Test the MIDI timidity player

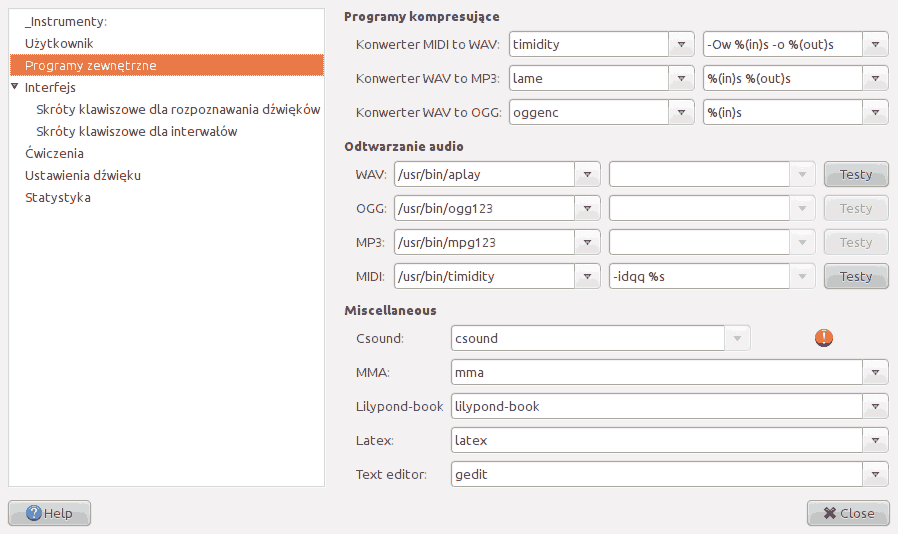[855, 276]
